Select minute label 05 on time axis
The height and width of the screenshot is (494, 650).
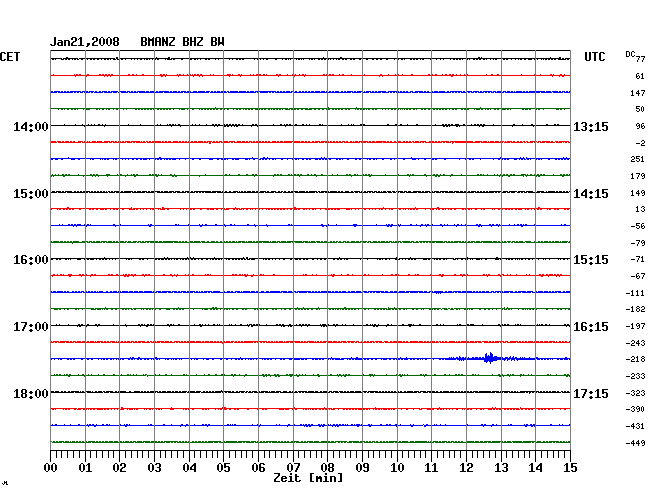coord(223,468)
